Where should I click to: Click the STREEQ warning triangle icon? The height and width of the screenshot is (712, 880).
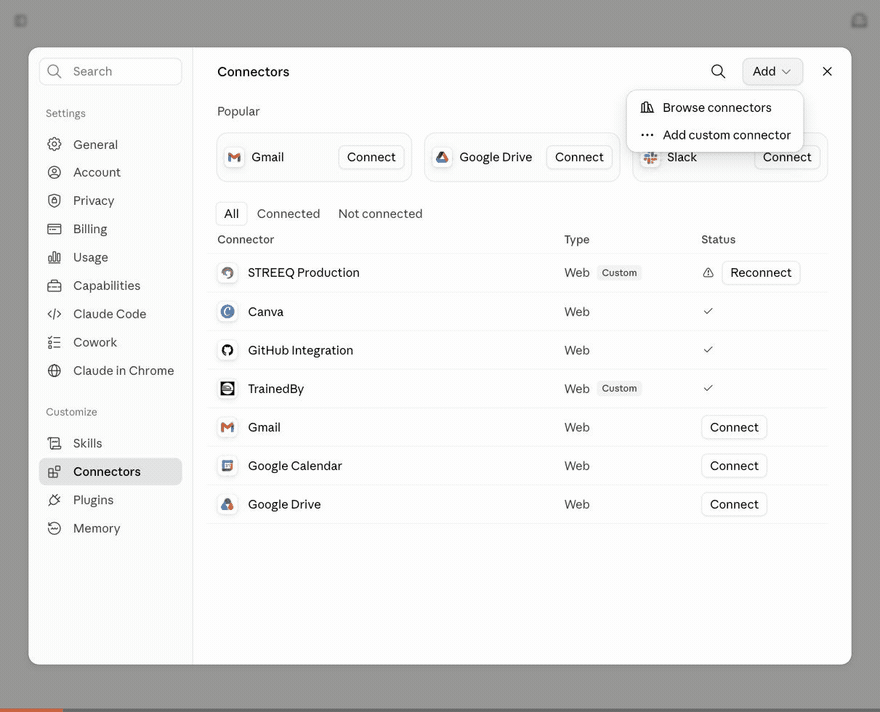[708, 273]
